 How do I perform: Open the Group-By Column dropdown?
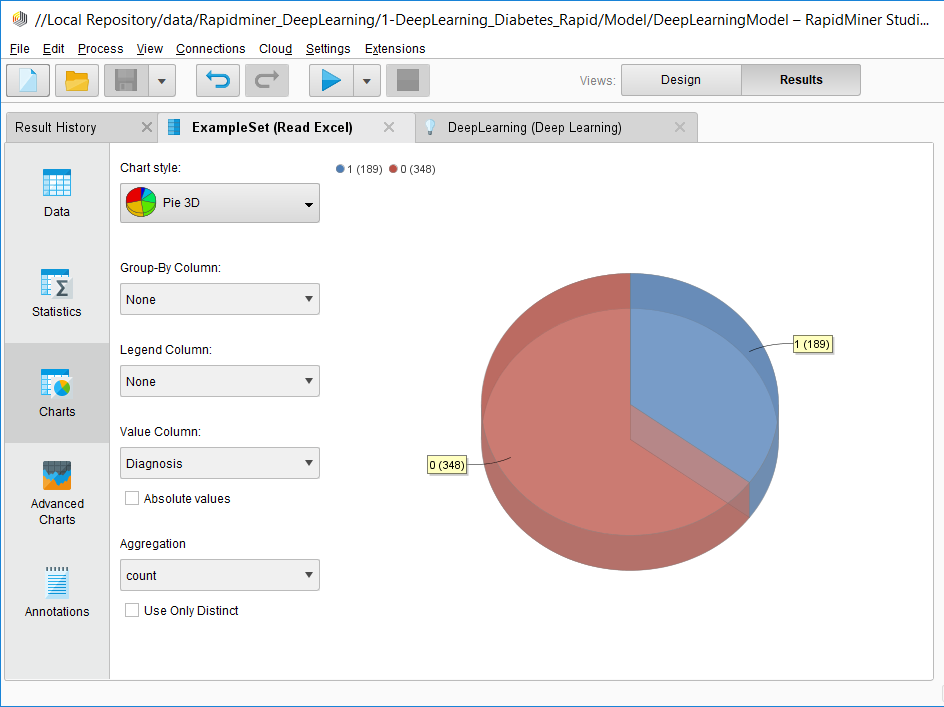(x=220, y=299)
